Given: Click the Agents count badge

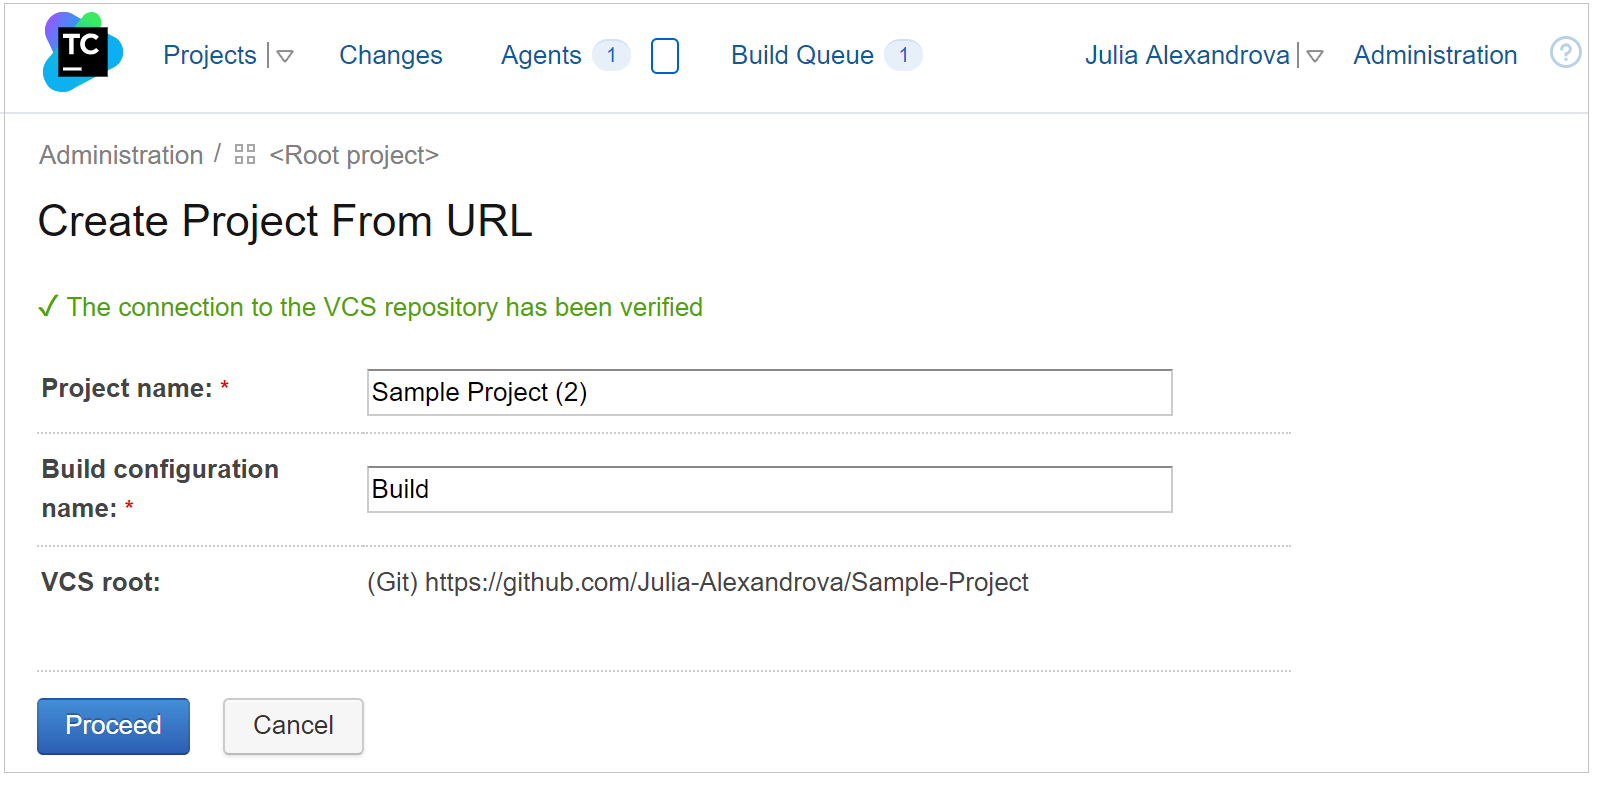Looking at the screenshot, I should (611, 56).
